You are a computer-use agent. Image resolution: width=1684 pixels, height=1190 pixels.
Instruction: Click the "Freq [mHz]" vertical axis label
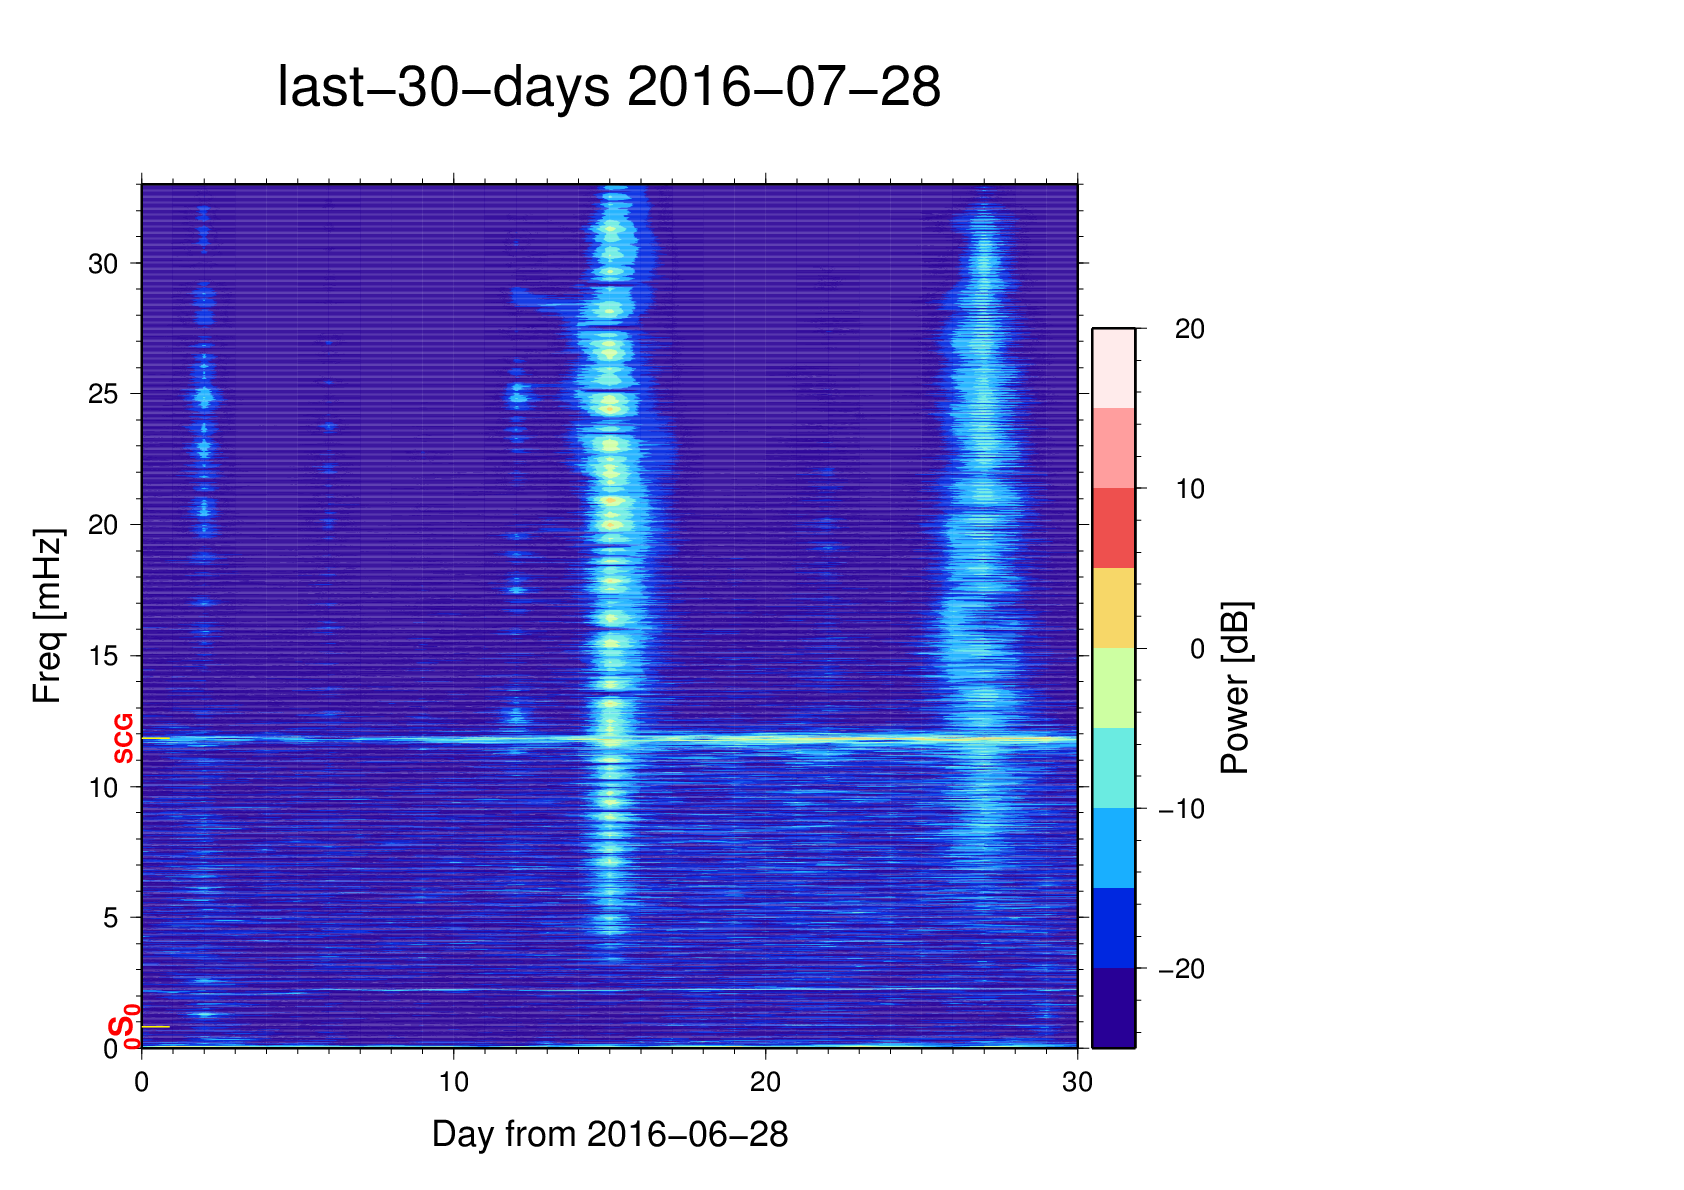pyautogui.click(x=47, y=616)
